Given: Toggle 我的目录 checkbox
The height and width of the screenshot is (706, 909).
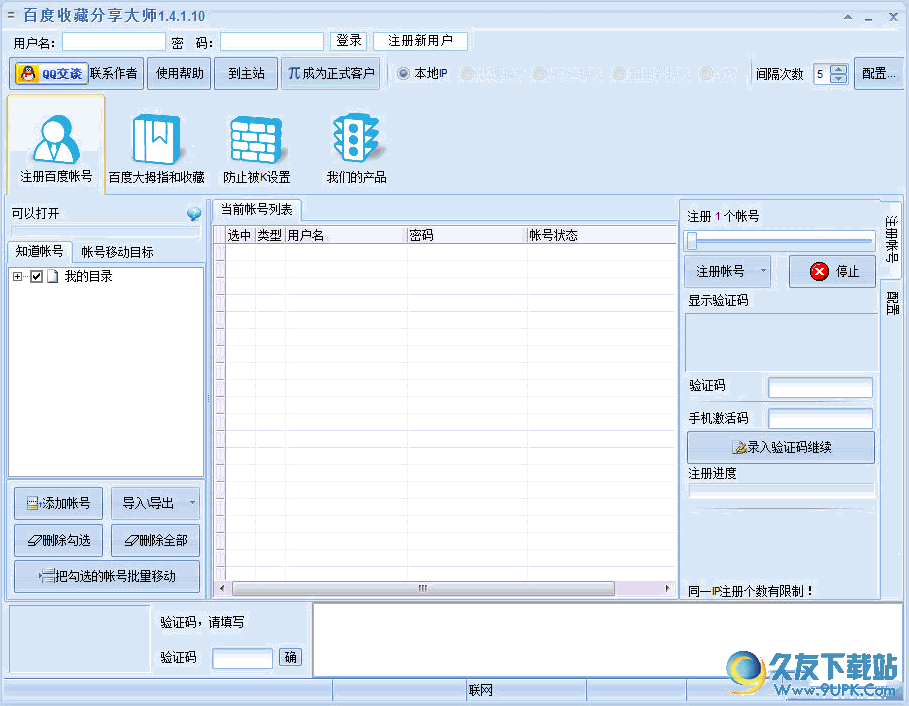Looking at the screenshot, I should click(37, 276).
